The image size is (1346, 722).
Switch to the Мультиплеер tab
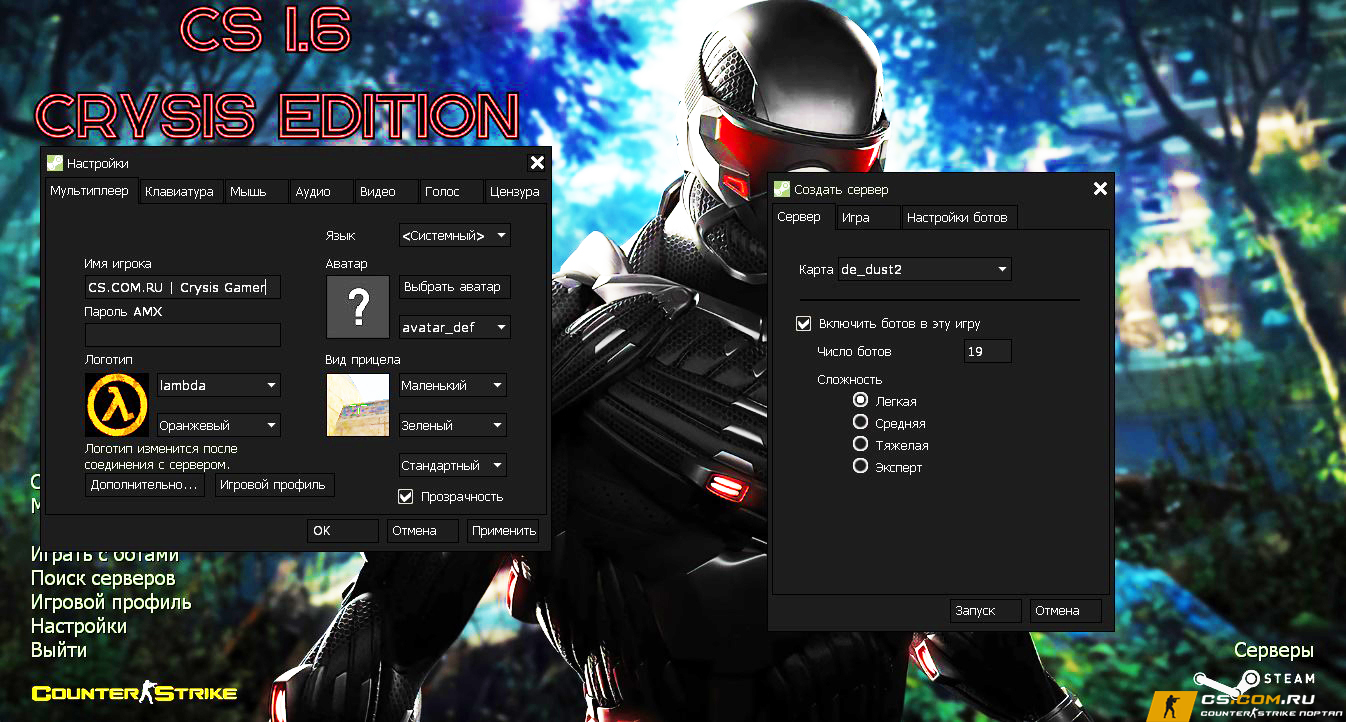pyautogui.click(x=89, y=190)
